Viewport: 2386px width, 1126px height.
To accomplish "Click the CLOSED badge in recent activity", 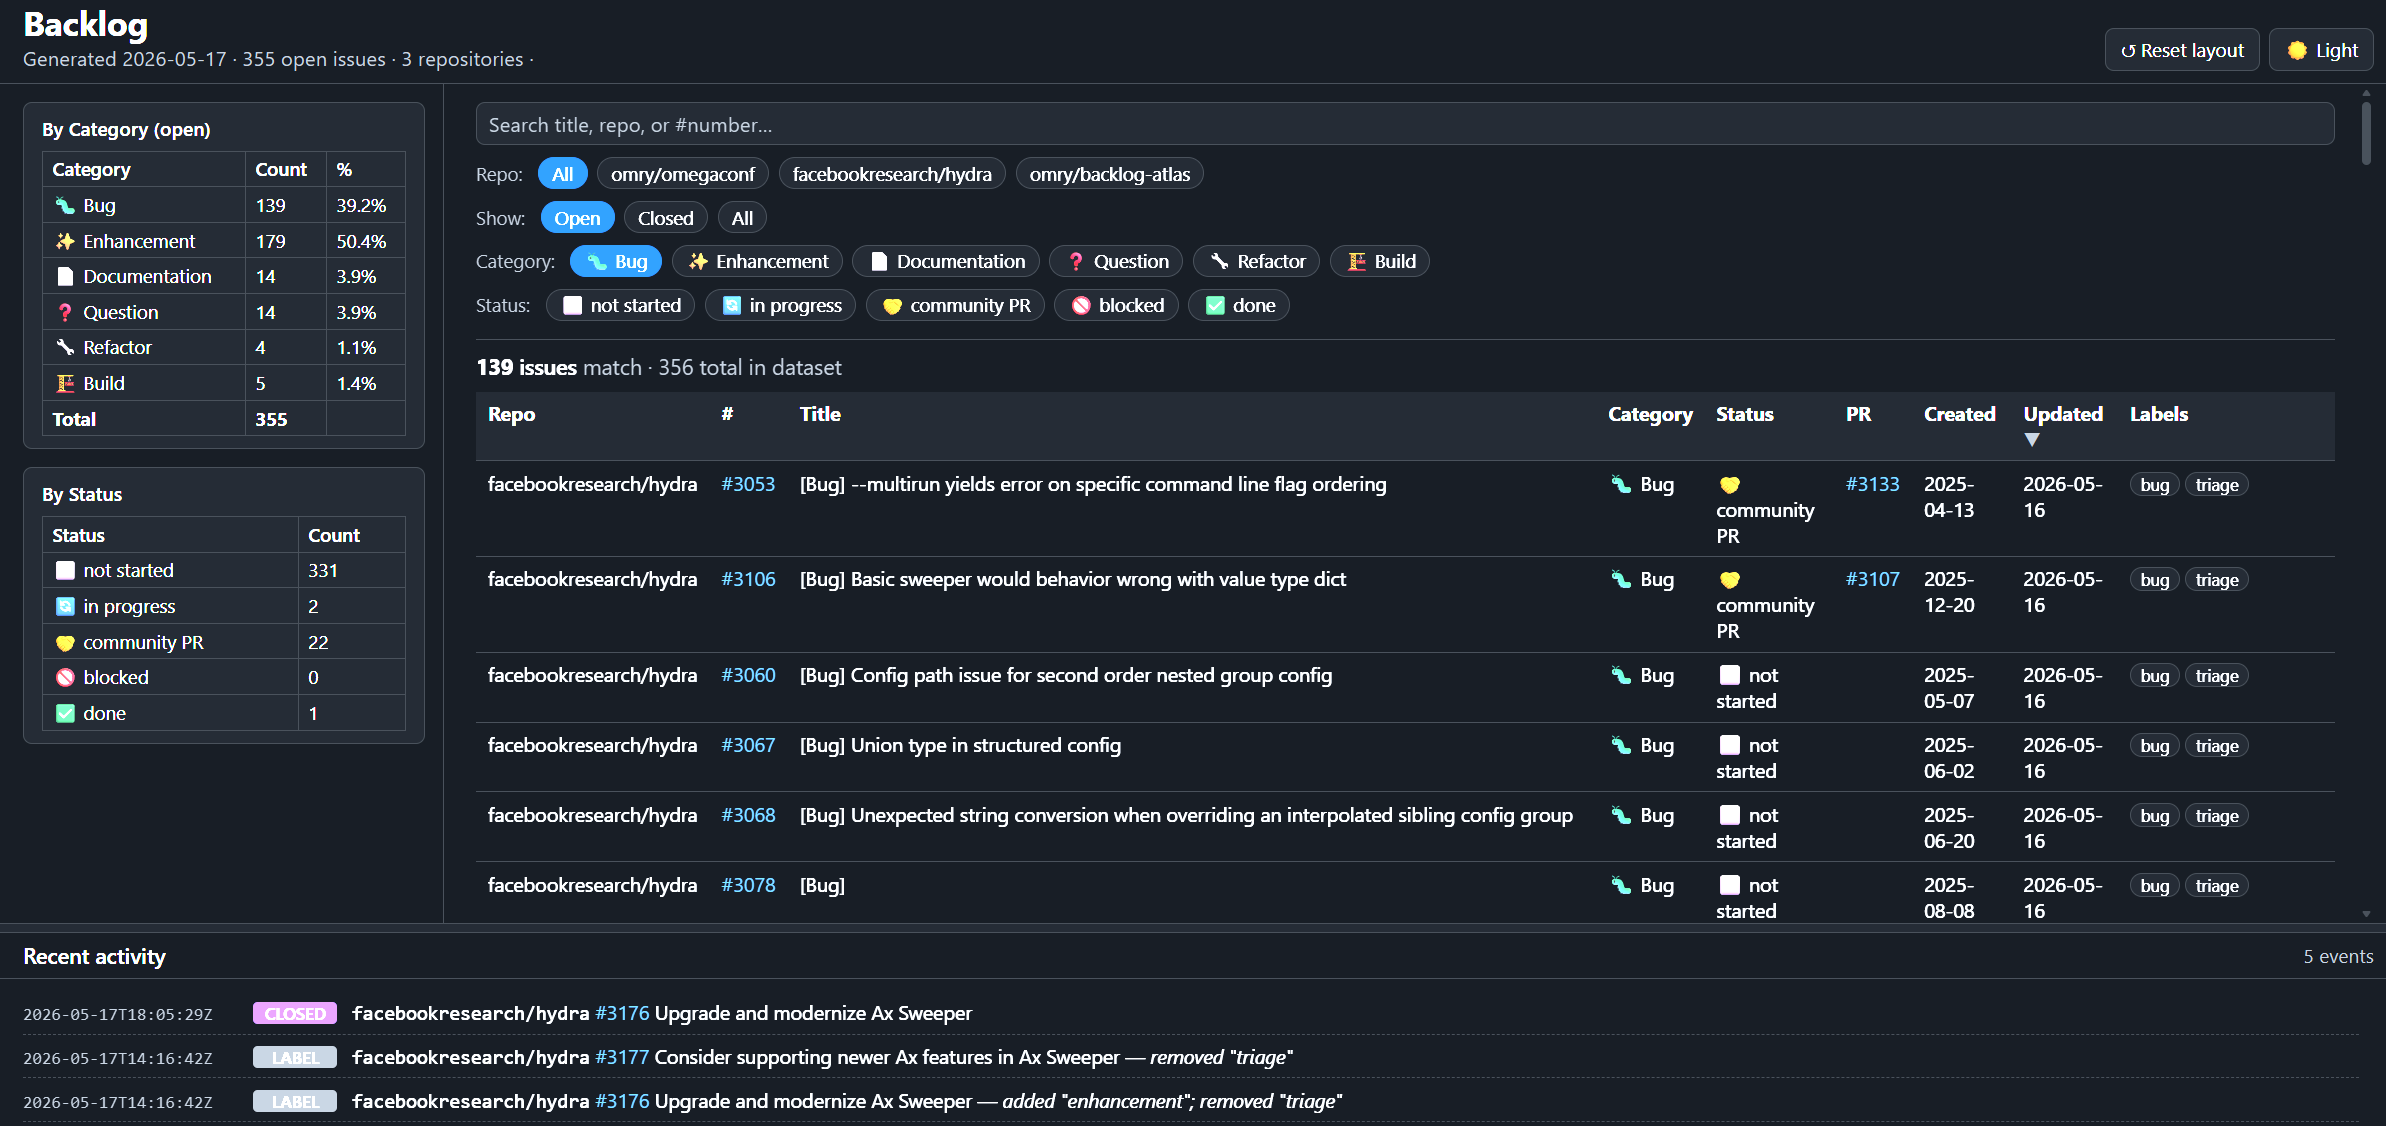I will pyautogui.click(x=295, y=1014).
